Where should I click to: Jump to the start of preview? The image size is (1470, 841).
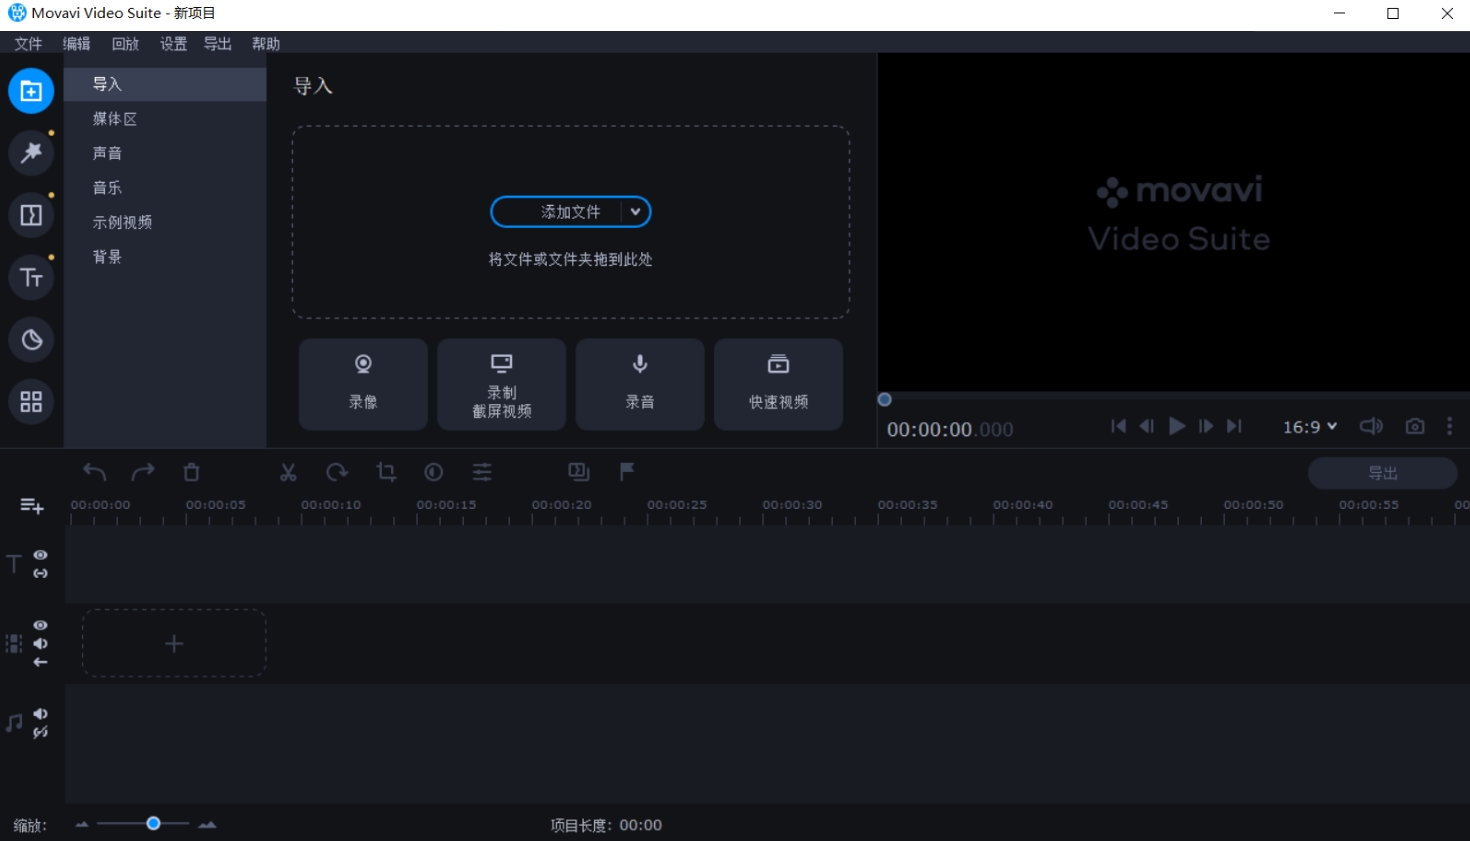click(1118, 426)
